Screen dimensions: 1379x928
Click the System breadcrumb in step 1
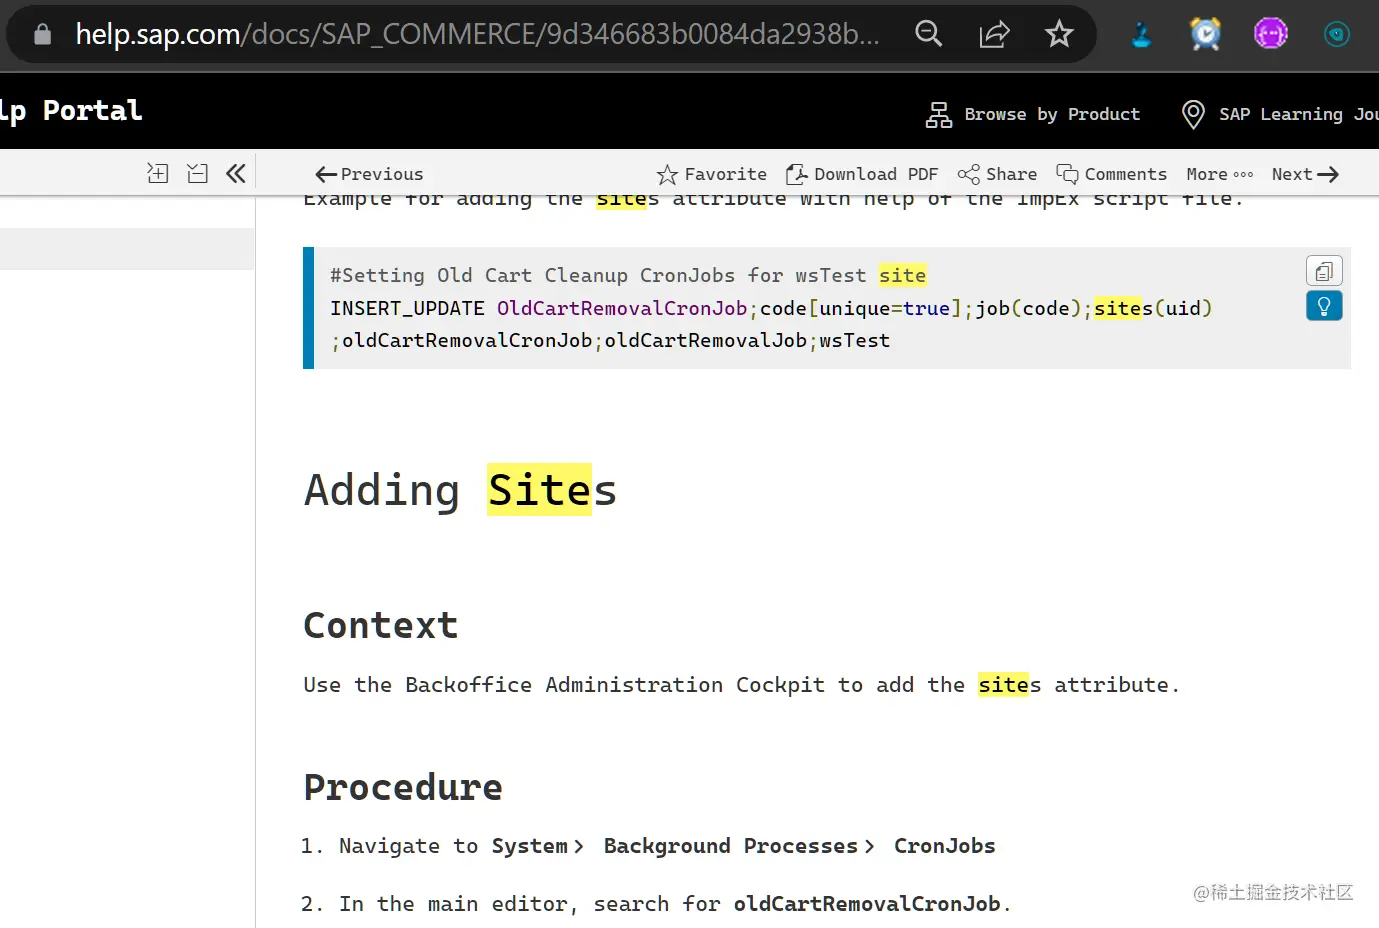[529, 846]
